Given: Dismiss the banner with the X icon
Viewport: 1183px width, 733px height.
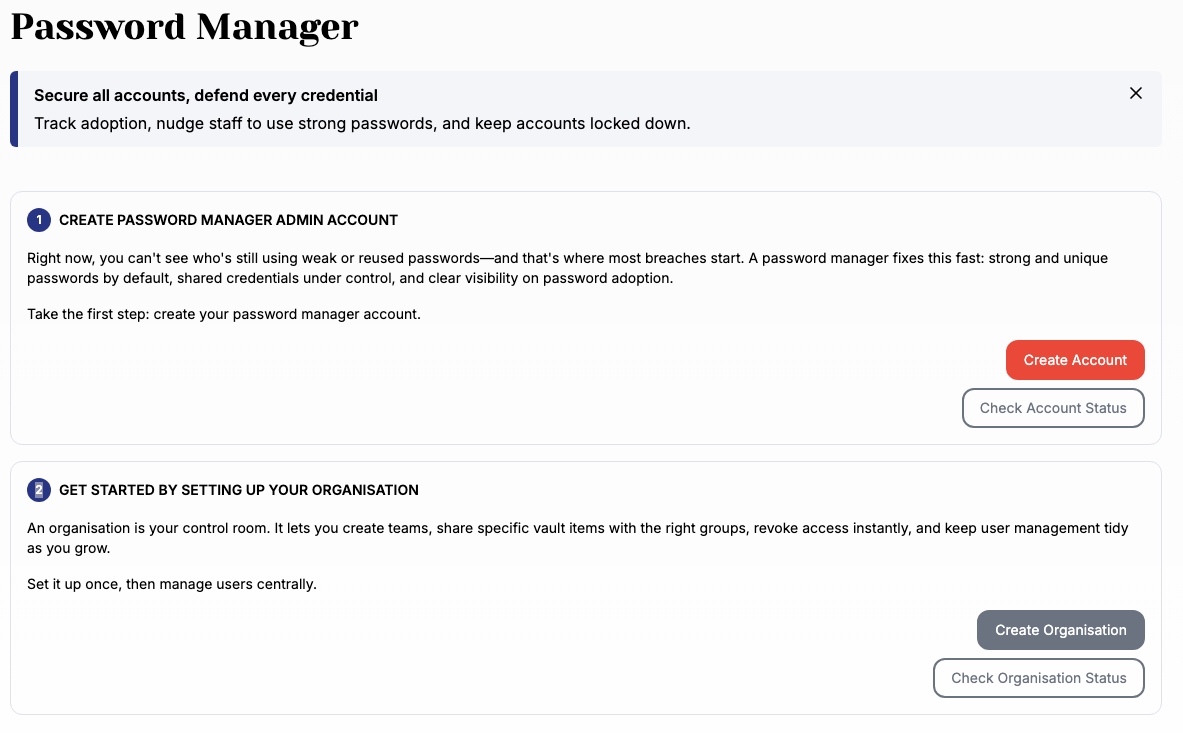Looking at the screenshot, I should 1135,94.
